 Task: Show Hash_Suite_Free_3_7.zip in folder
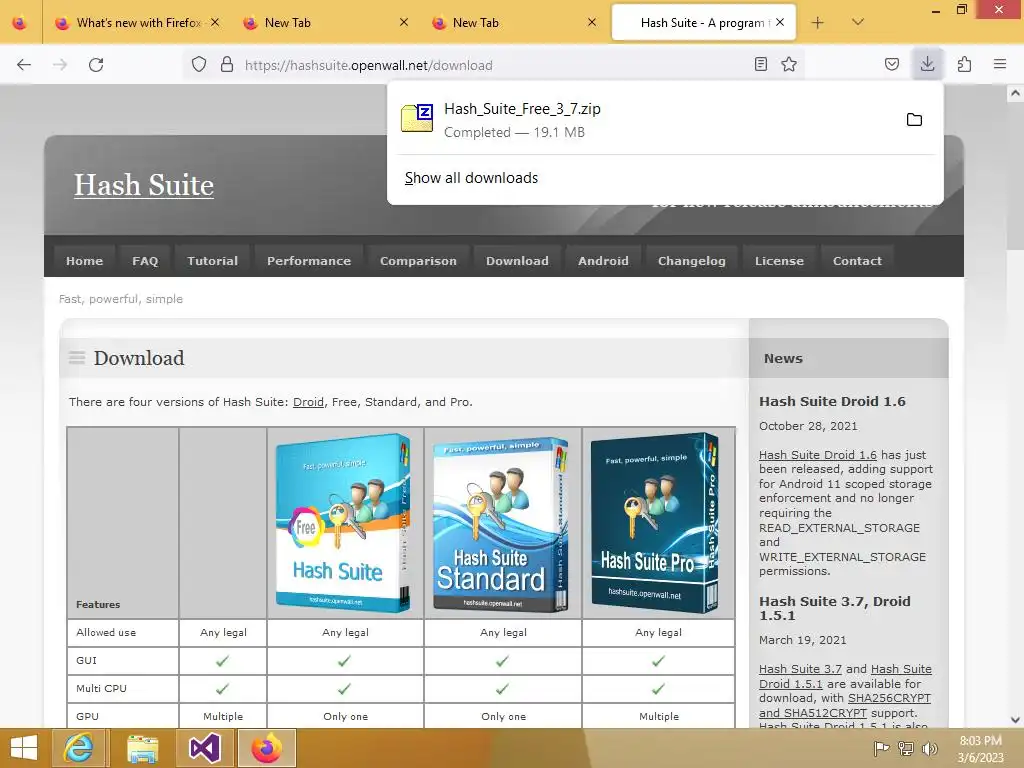click(914, 120)
